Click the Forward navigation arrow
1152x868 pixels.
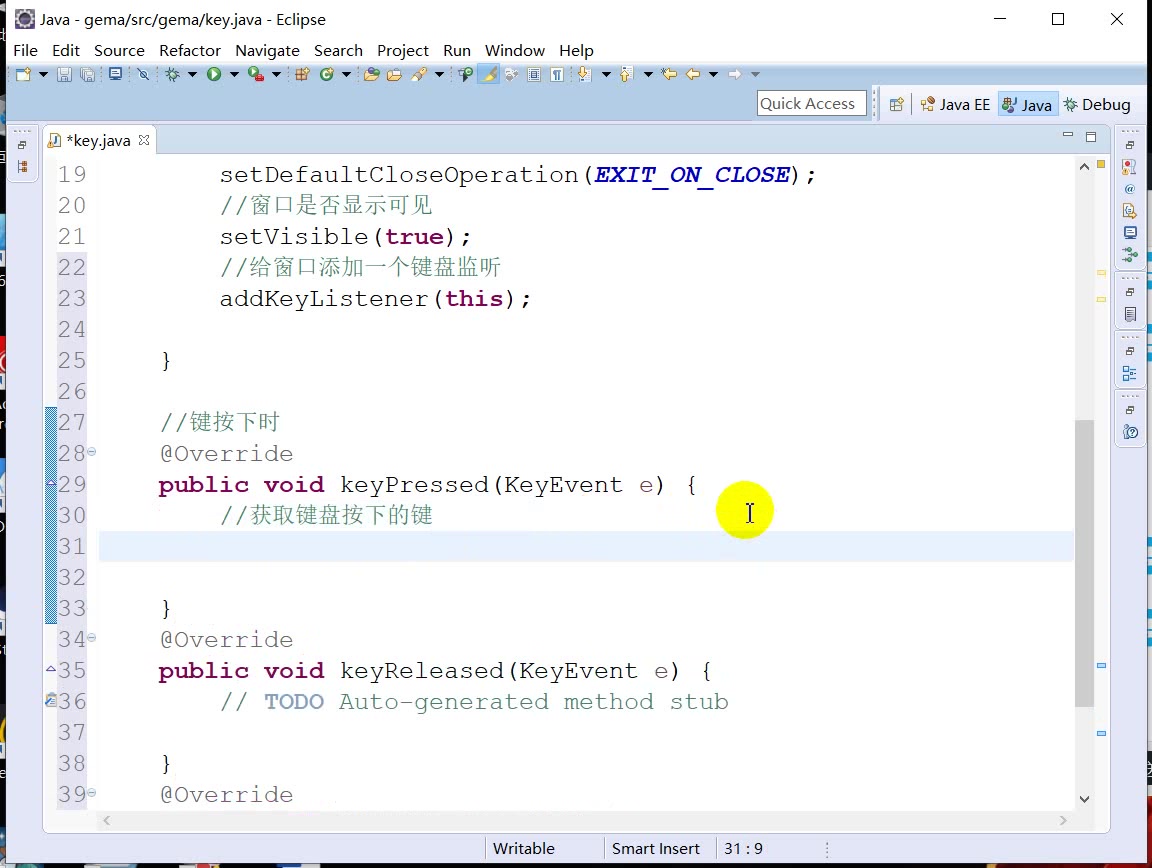point(735,74)
